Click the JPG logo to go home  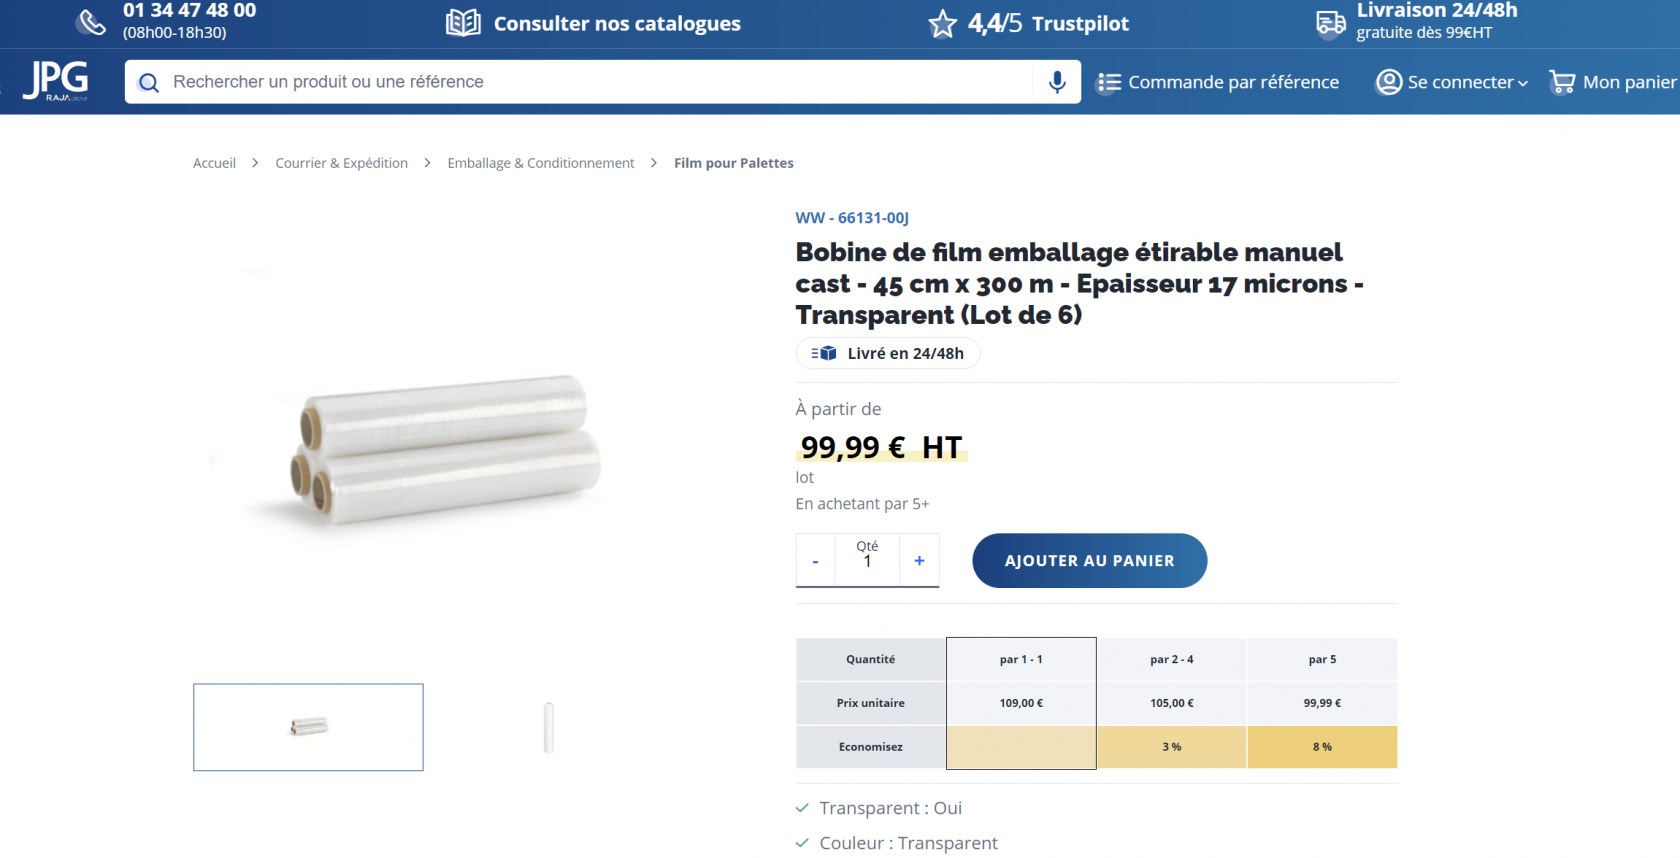[57, 80]
